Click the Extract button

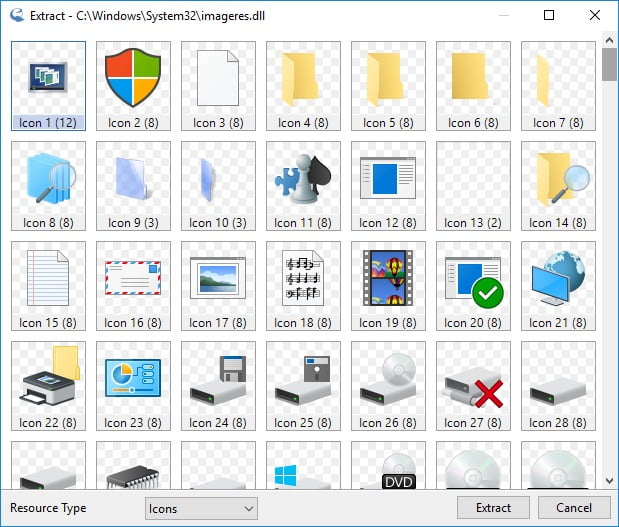493,508
